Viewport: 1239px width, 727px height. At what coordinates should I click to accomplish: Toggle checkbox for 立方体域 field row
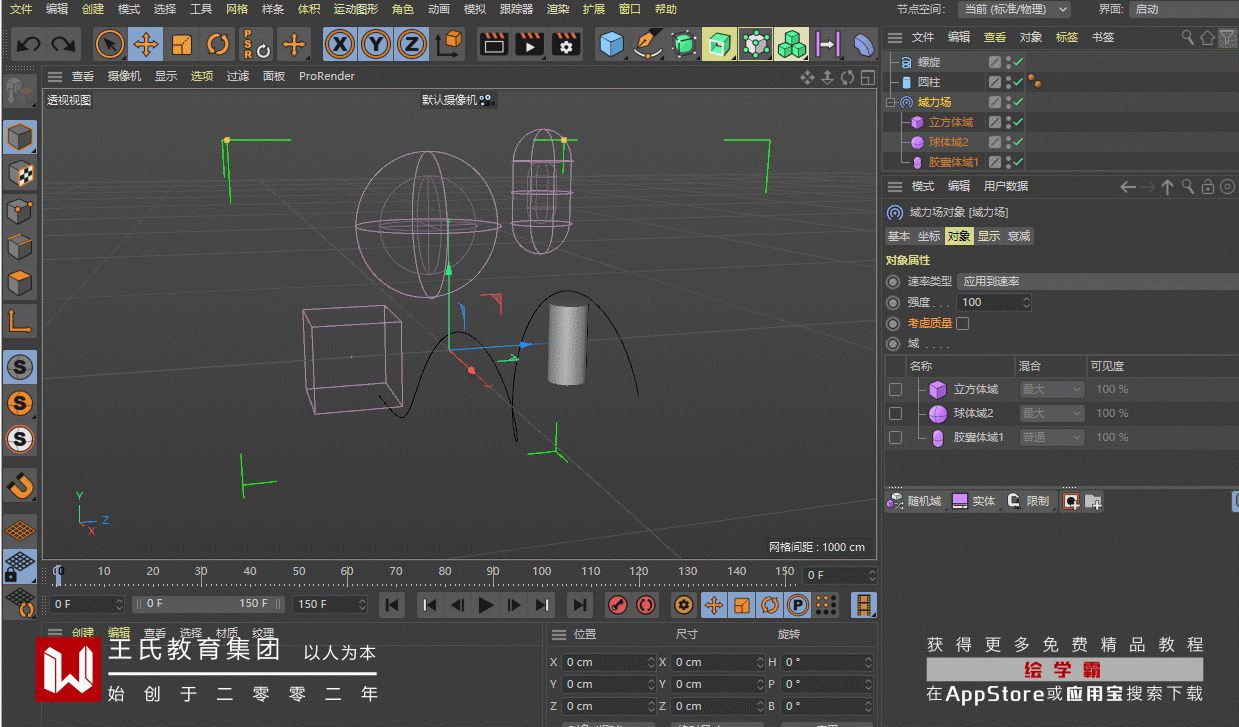pyautogui.click(x=895, y=389)
